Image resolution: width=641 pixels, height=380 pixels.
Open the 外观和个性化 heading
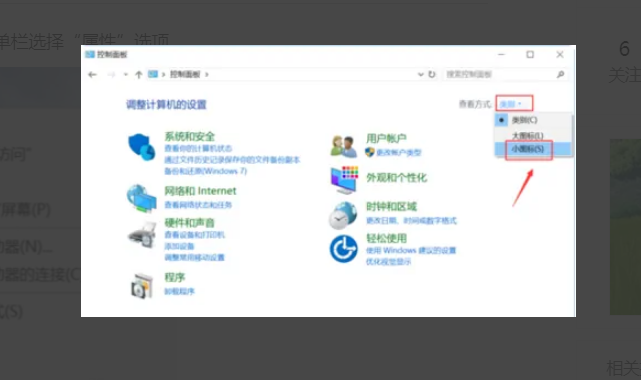[397, 178]
